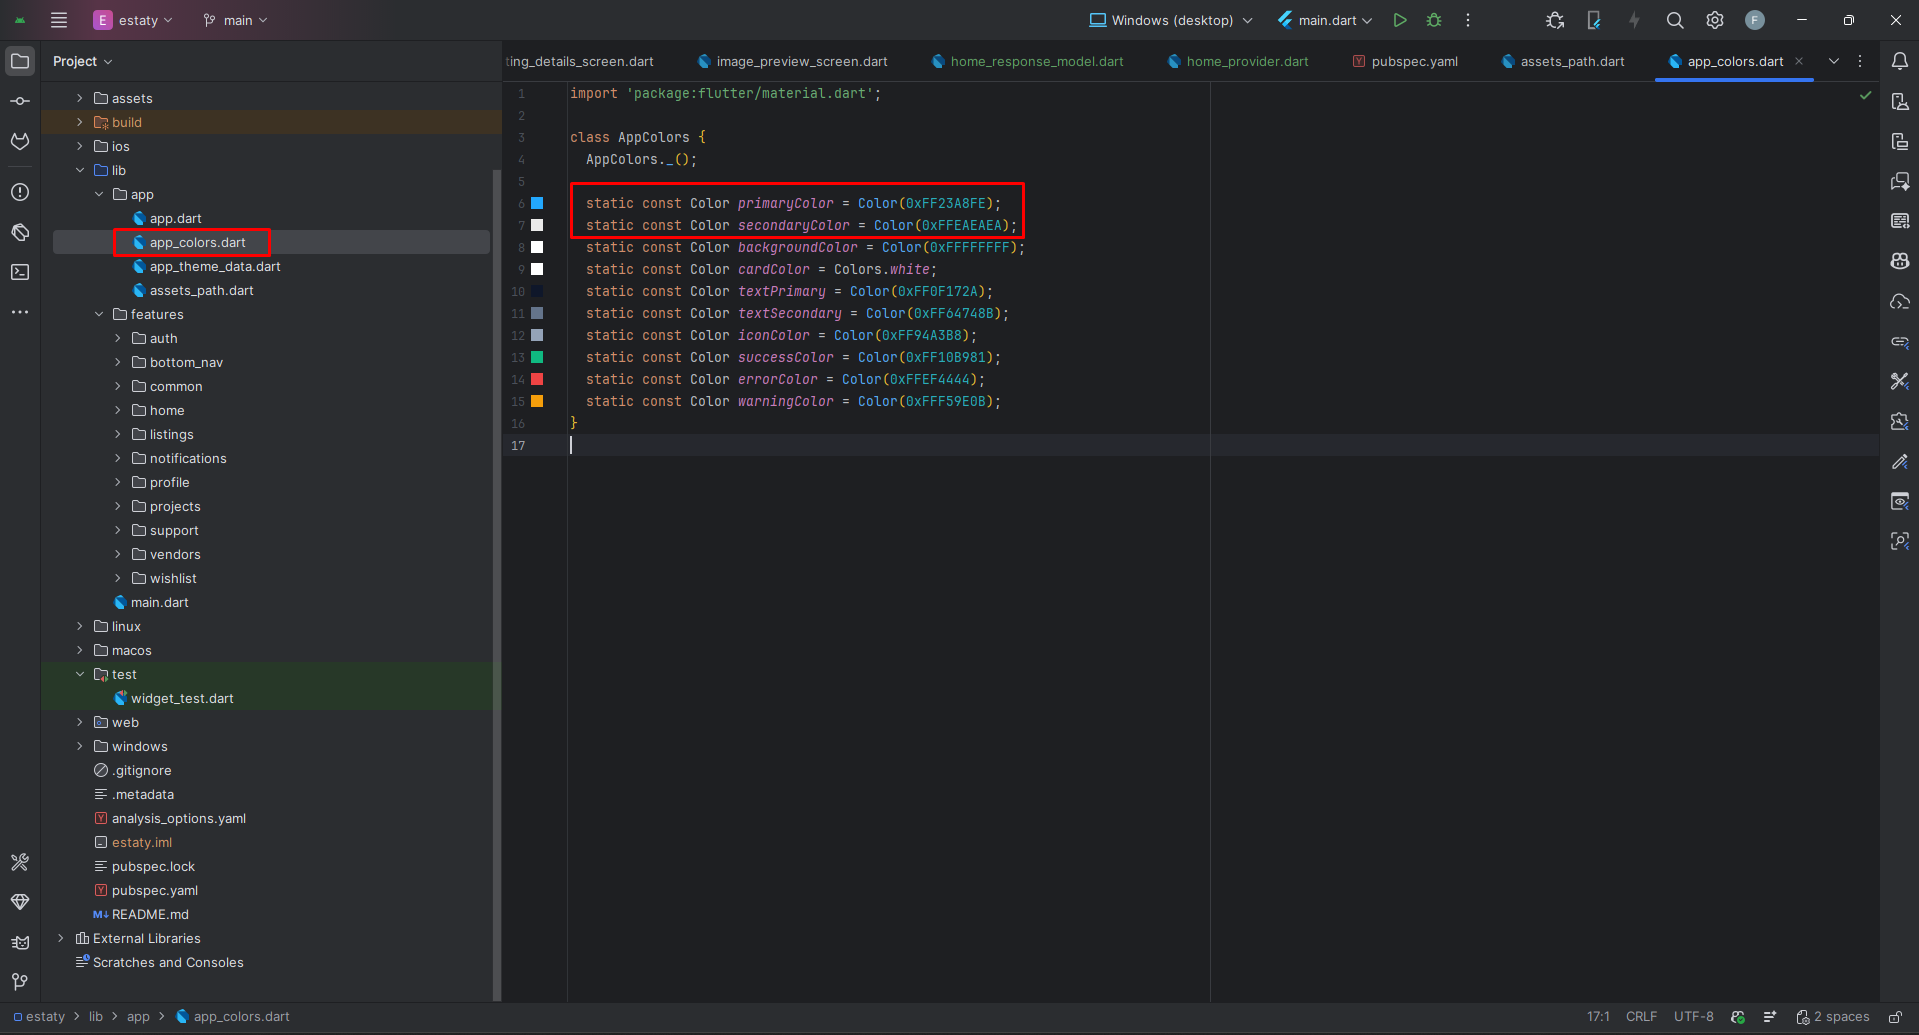This screenshot has height=1035, width=1919.
Task: Click the Search Everywhere magnifier
Action: [1675, 20]
